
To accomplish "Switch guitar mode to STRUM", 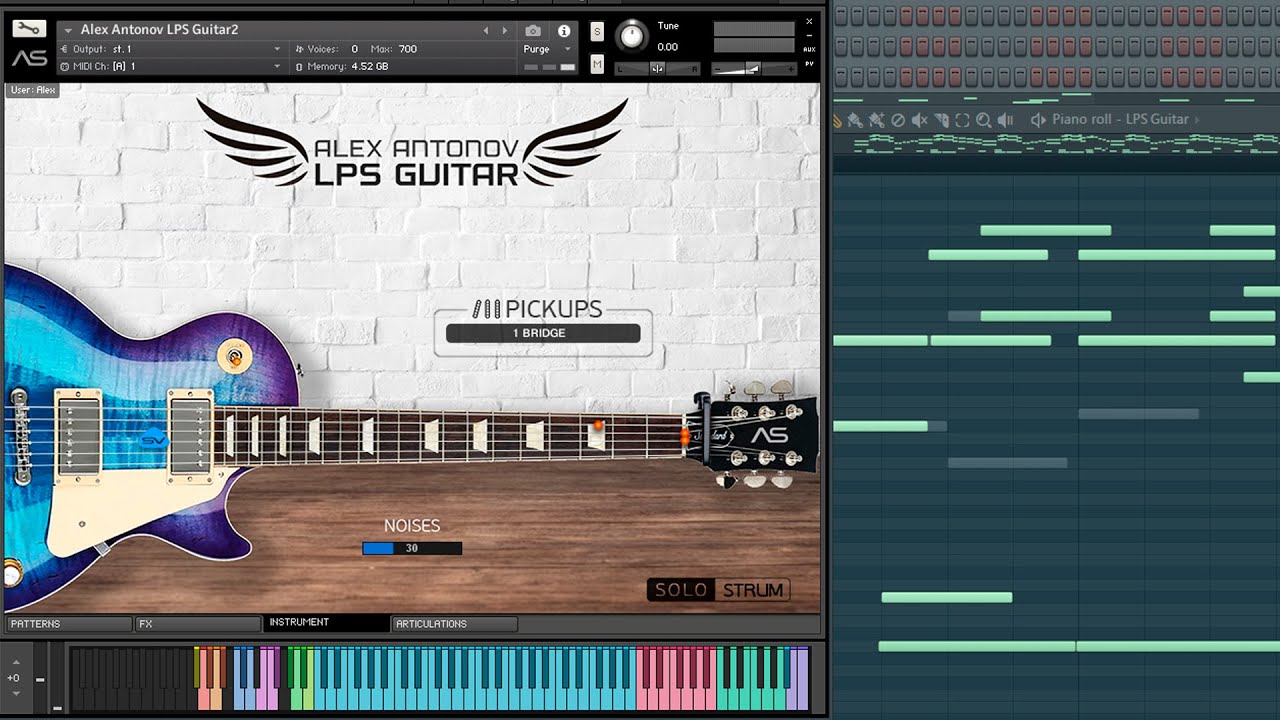I will (753, 590).
